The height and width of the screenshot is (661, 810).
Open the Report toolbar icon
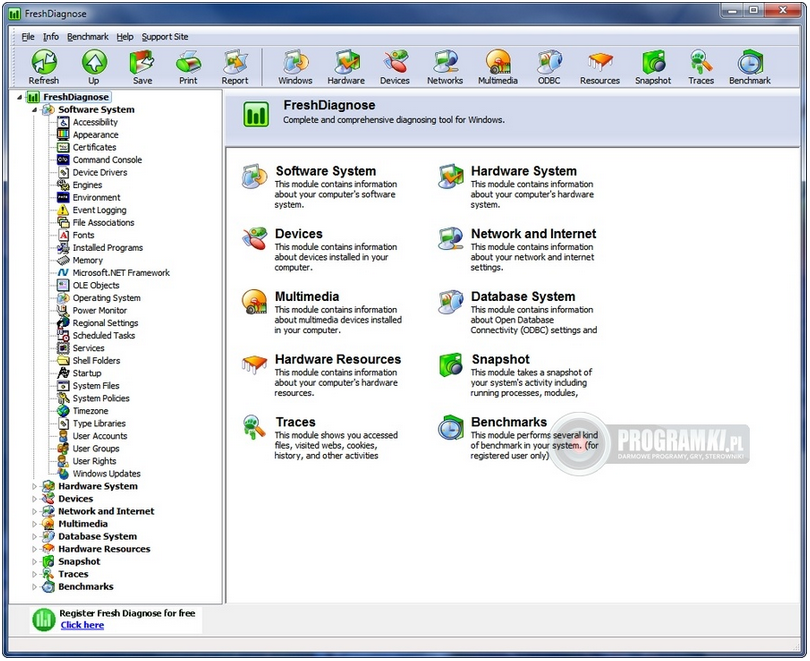click(x=235, y=62)
